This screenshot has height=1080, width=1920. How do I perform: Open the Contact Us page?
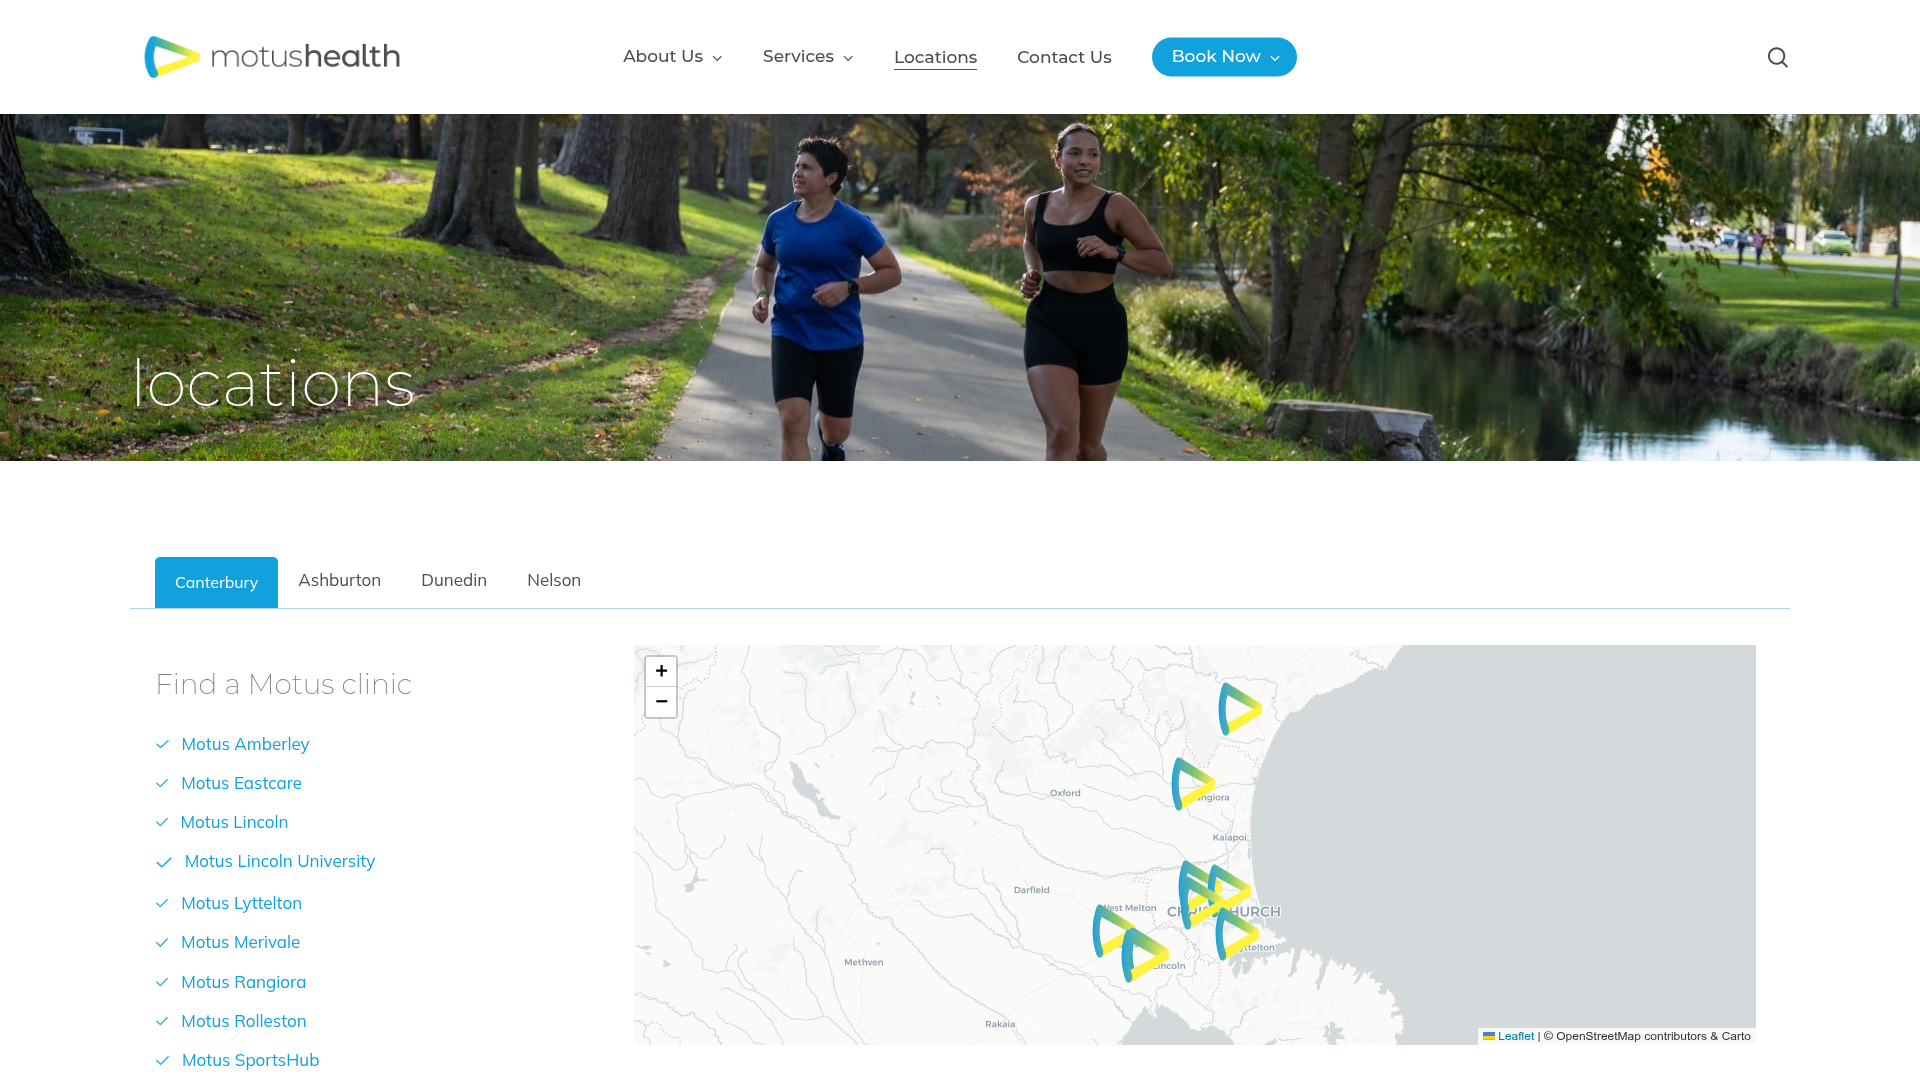[1064, 58]
